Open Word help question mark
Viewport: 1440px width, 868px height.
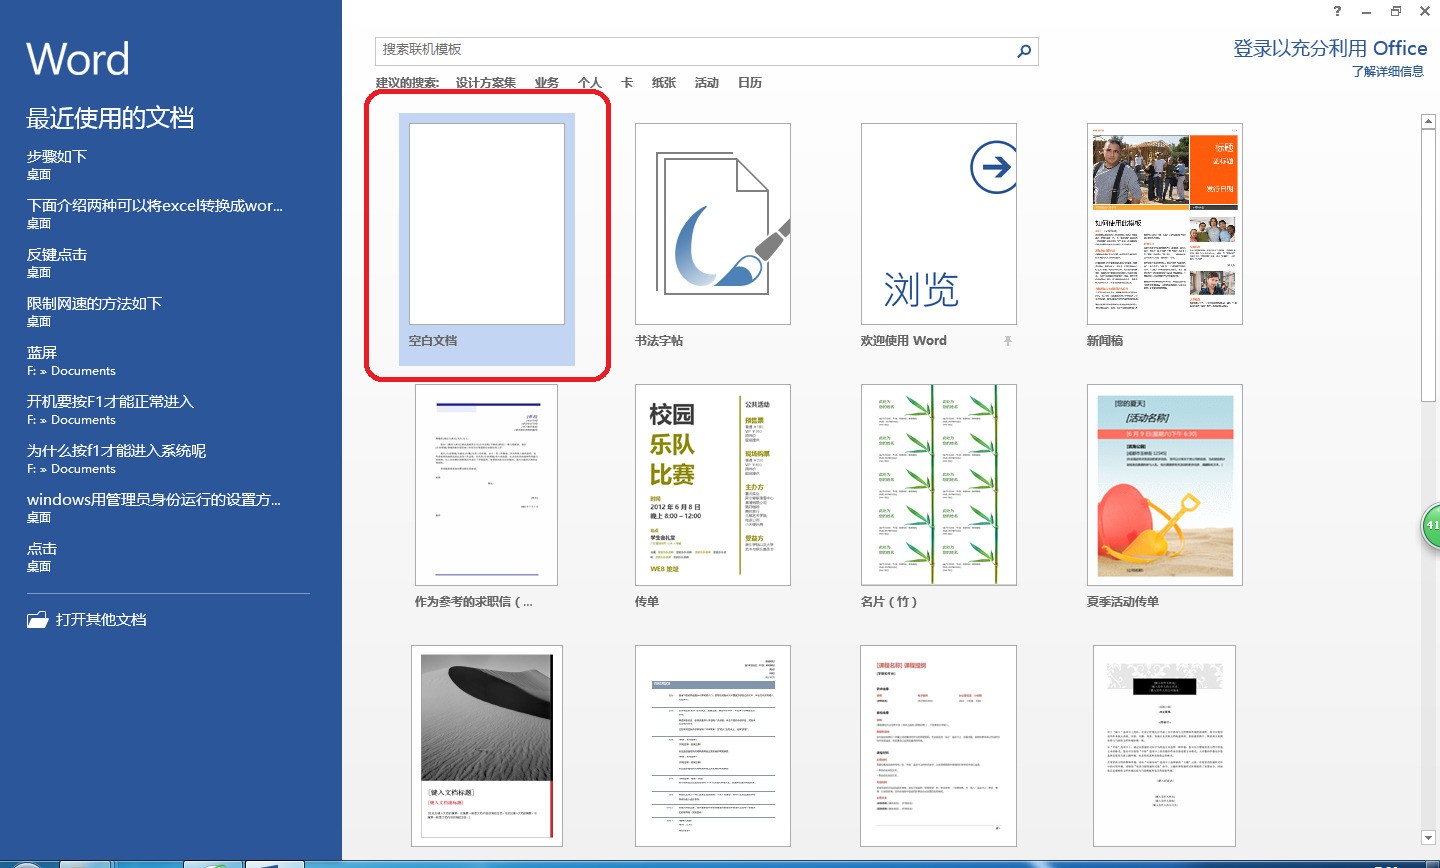[x=1338, y=11]
